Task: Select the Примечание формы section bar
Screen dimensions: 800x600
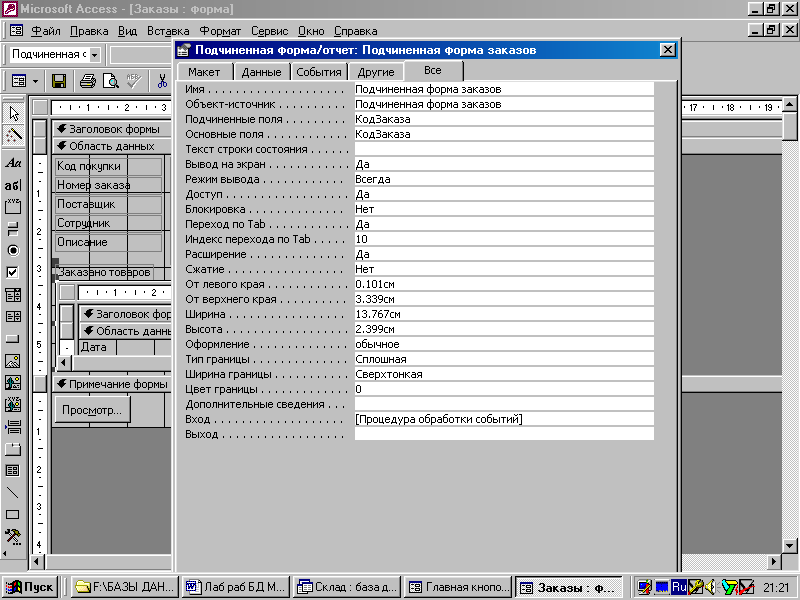Action: pyautogui.click(x=112, y=384)
